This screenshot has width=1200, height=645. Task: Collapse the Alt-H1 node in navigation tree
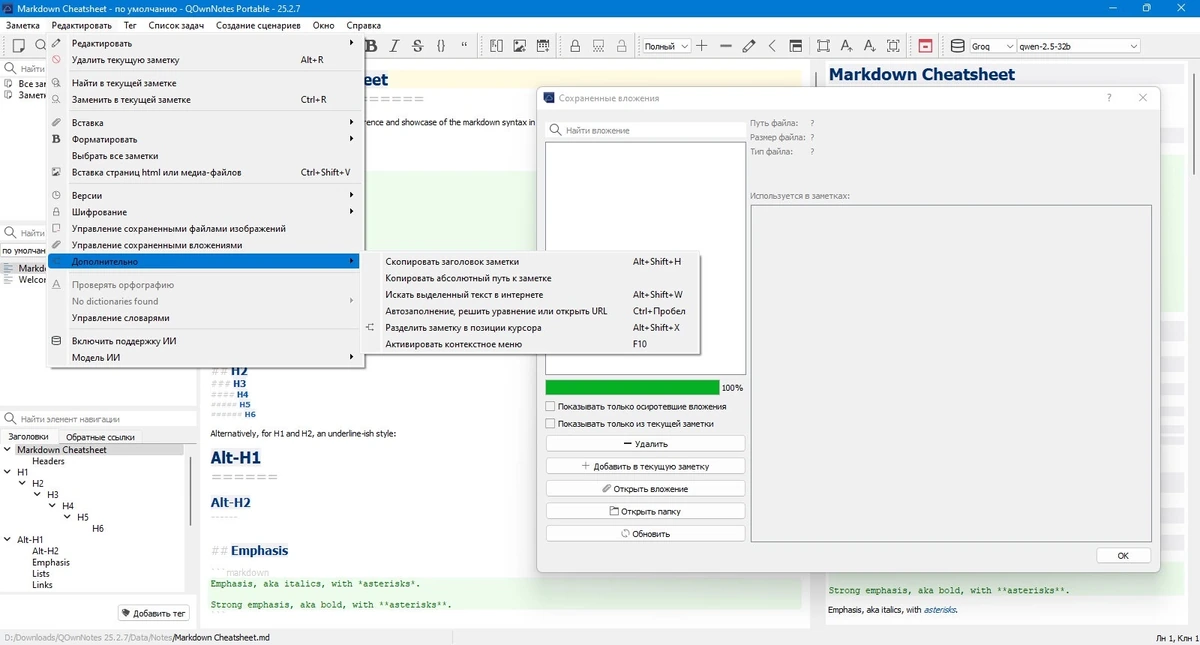(9, 540)
